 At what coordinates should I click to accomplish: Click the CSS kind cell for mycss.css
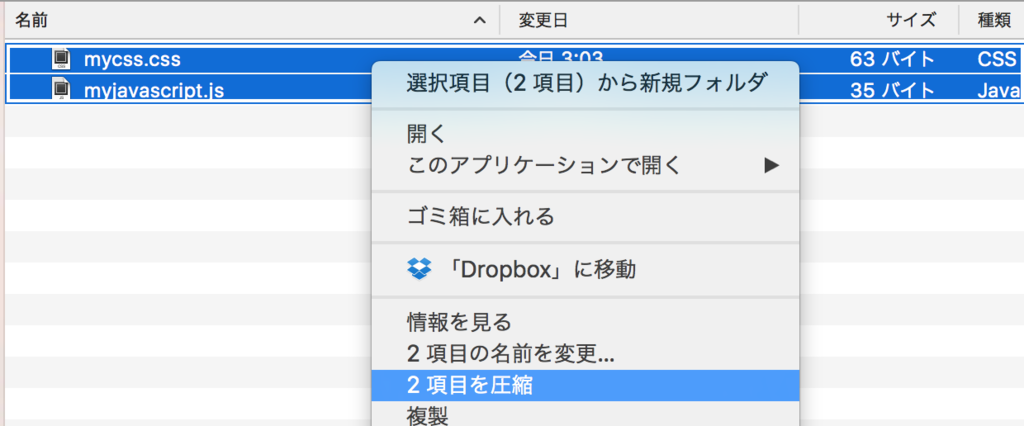[997, 60]
